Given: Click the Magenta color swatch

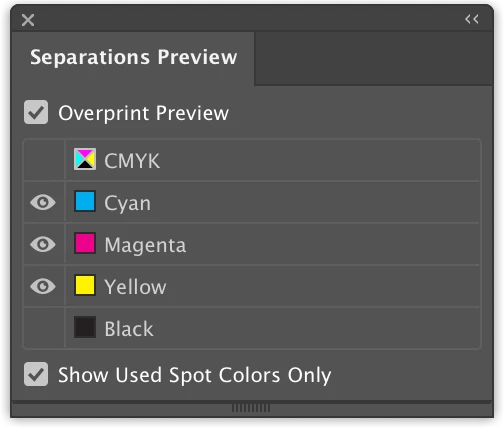Looking at the screenshot, I should pyautogui.click(x=85, y=243).
